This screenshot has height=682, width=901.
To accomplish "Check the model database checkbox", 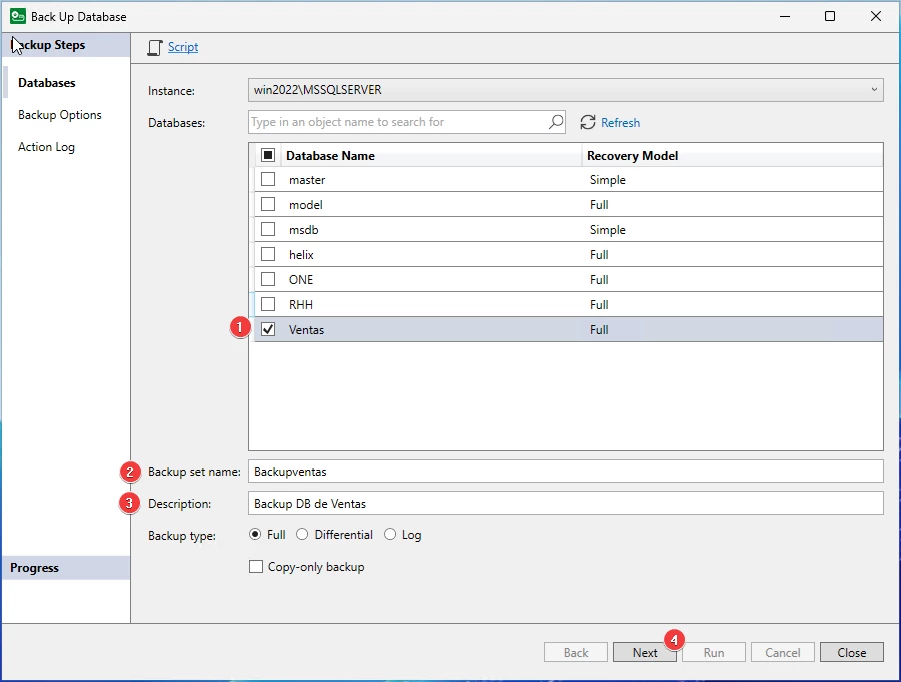I will coord(268,204).
